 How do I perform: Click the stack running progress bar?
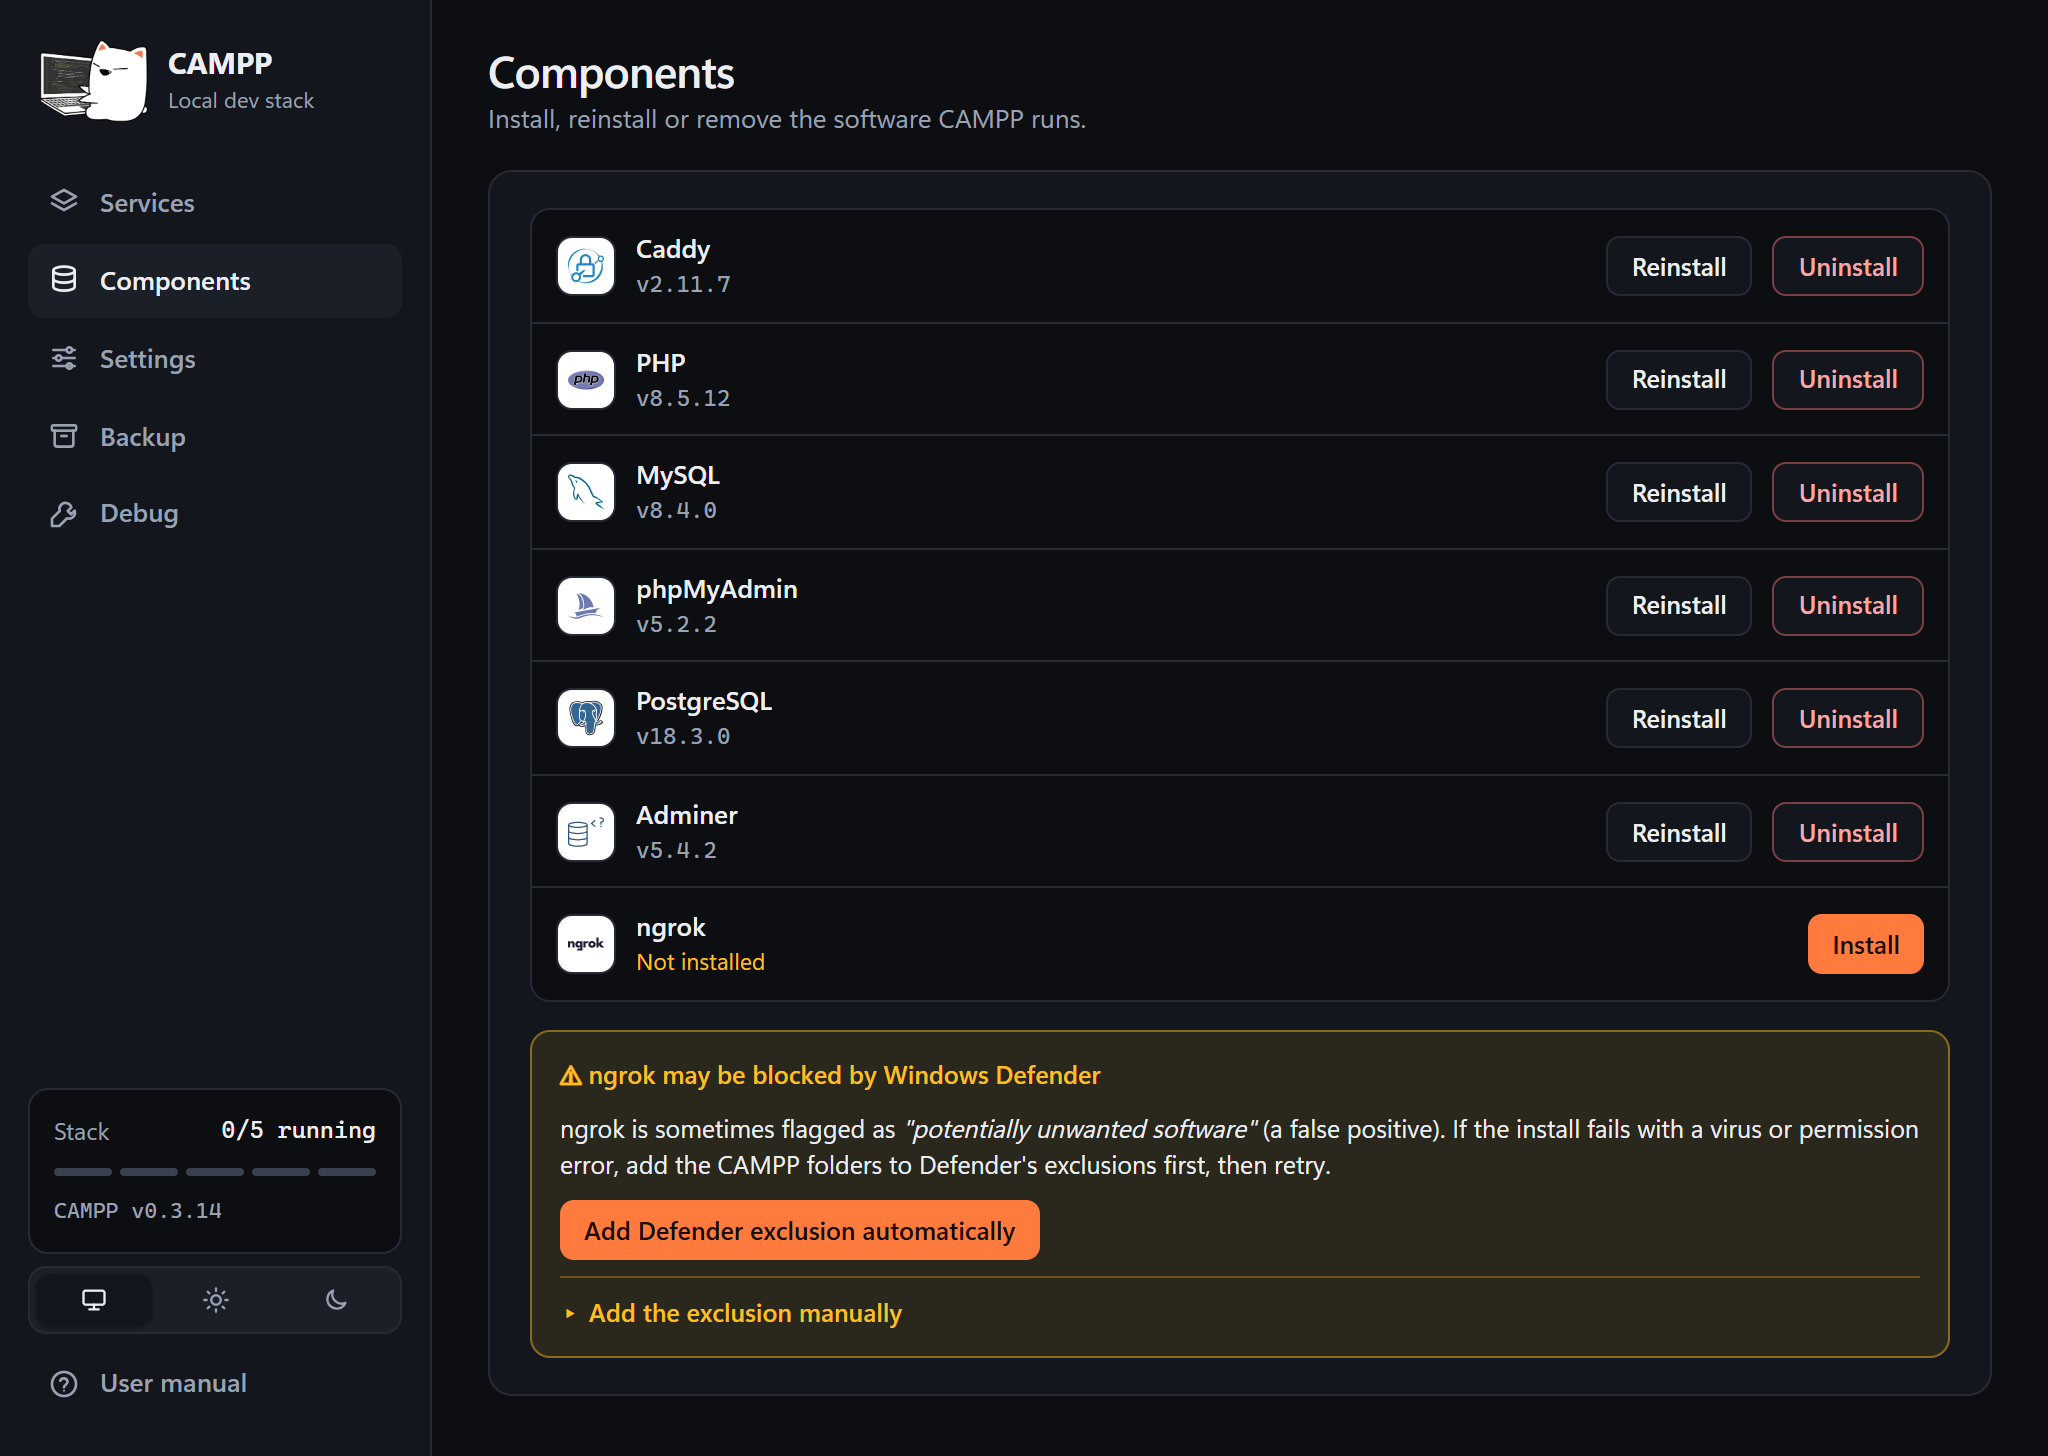click(215, 1171)
